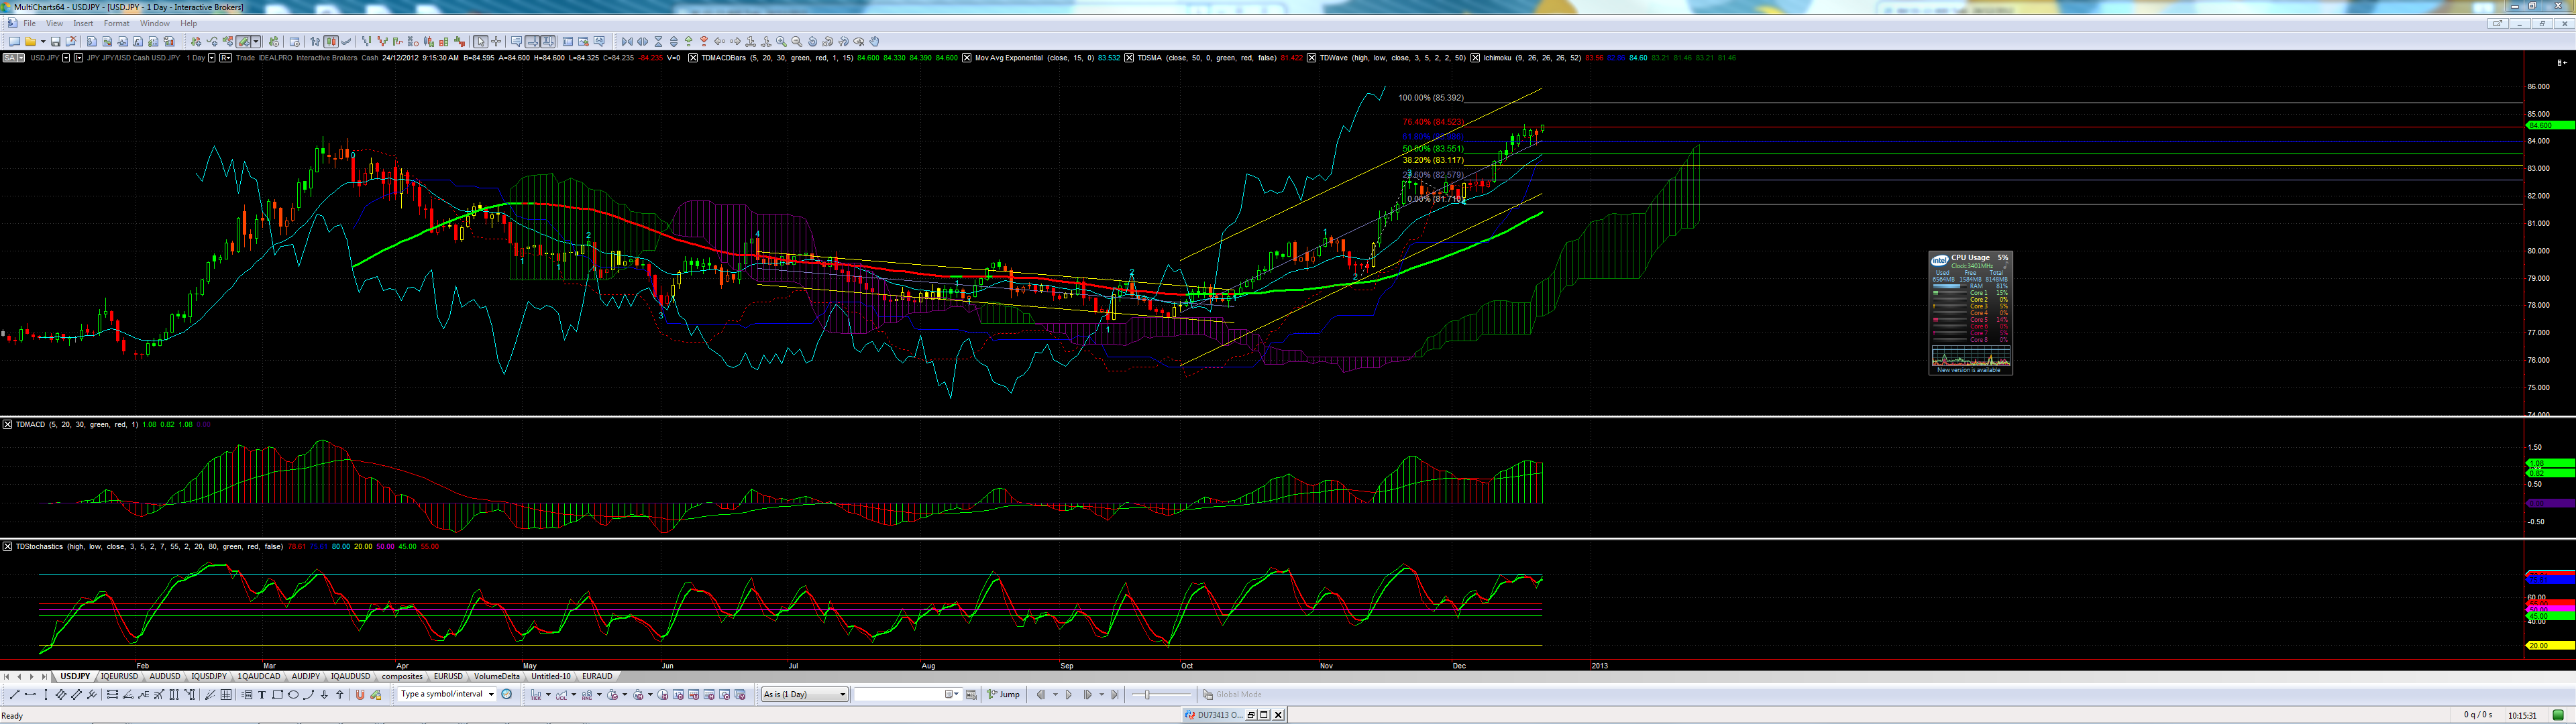Select the Vertical Line drawing tool

(x=46, y=694)
